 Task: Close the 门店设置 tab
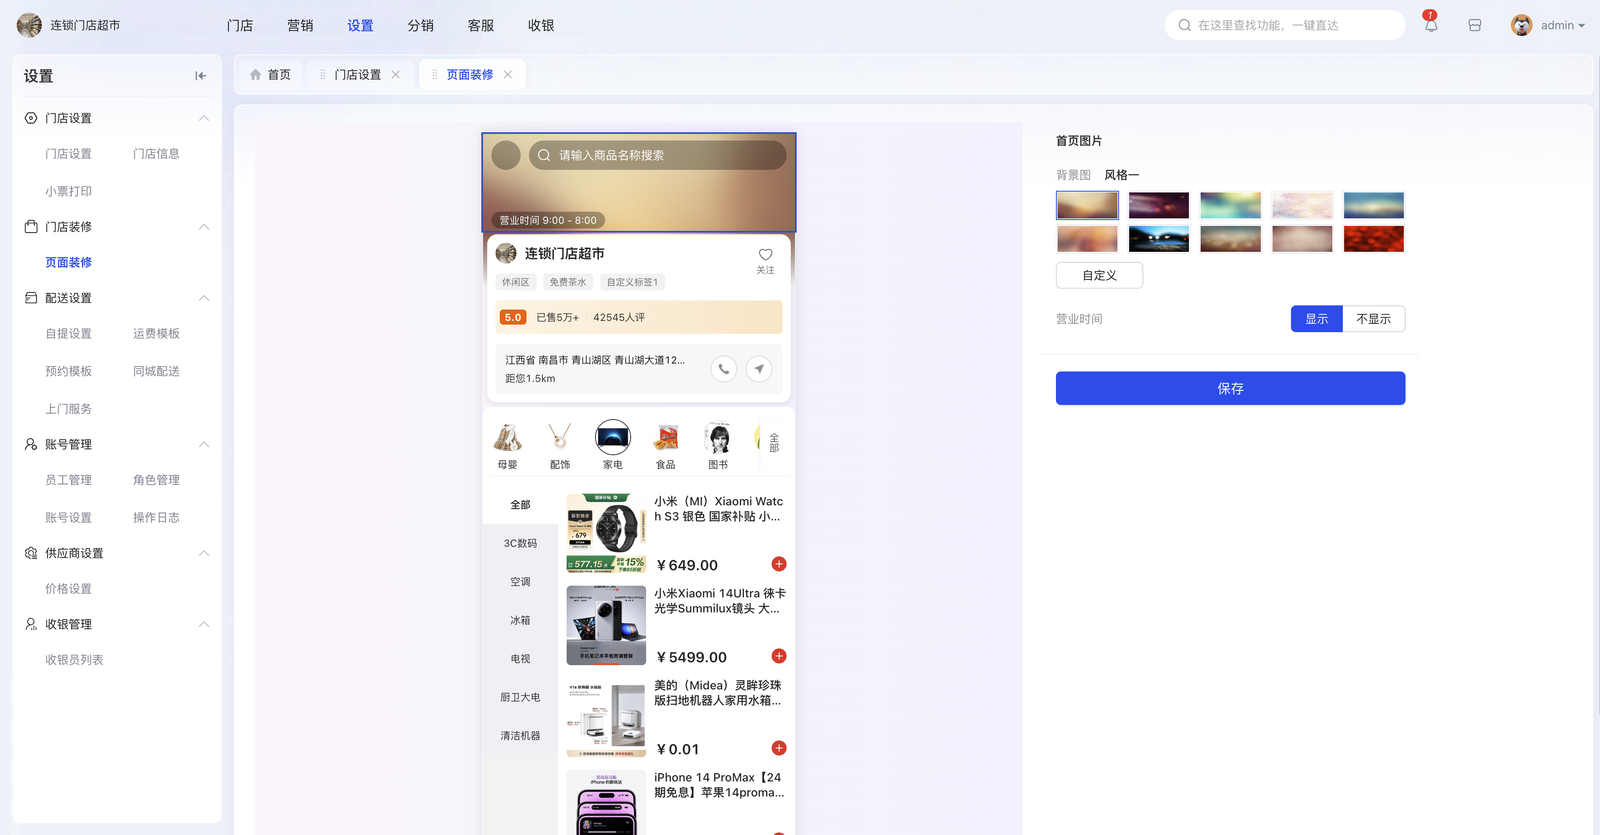pos(396,75)
